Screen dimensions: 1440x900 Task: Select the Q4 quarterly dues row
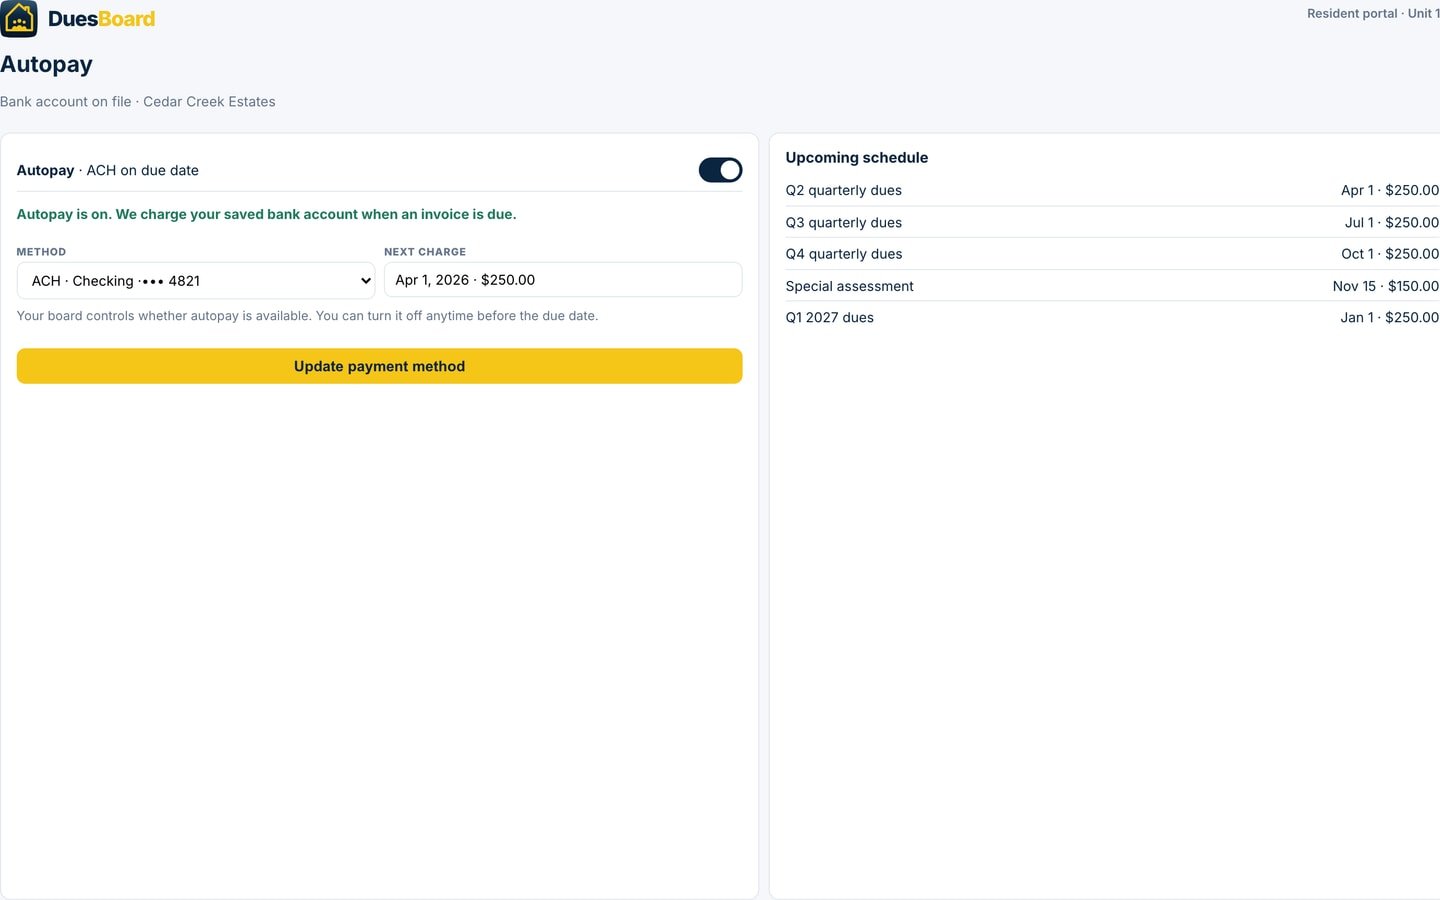click(x=1112, y=254)
